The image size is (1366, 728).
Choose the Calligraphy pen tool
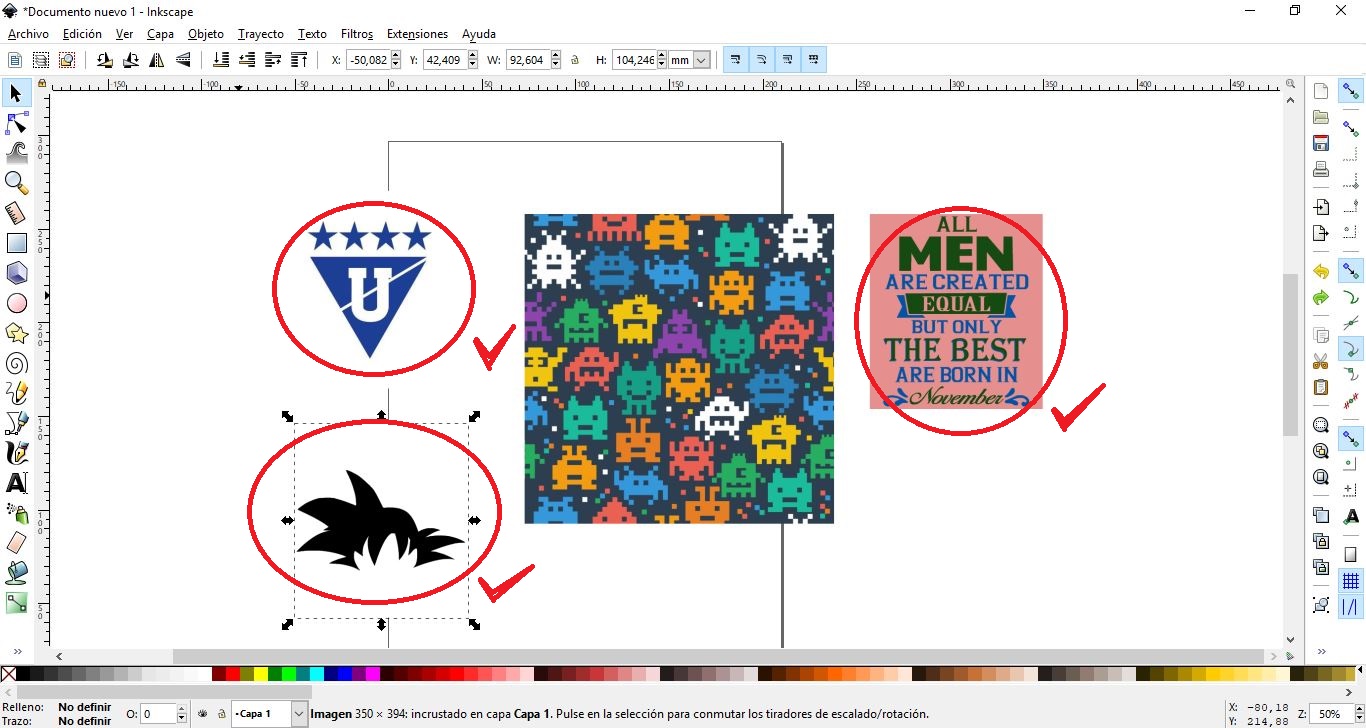(x=16, y=453)
